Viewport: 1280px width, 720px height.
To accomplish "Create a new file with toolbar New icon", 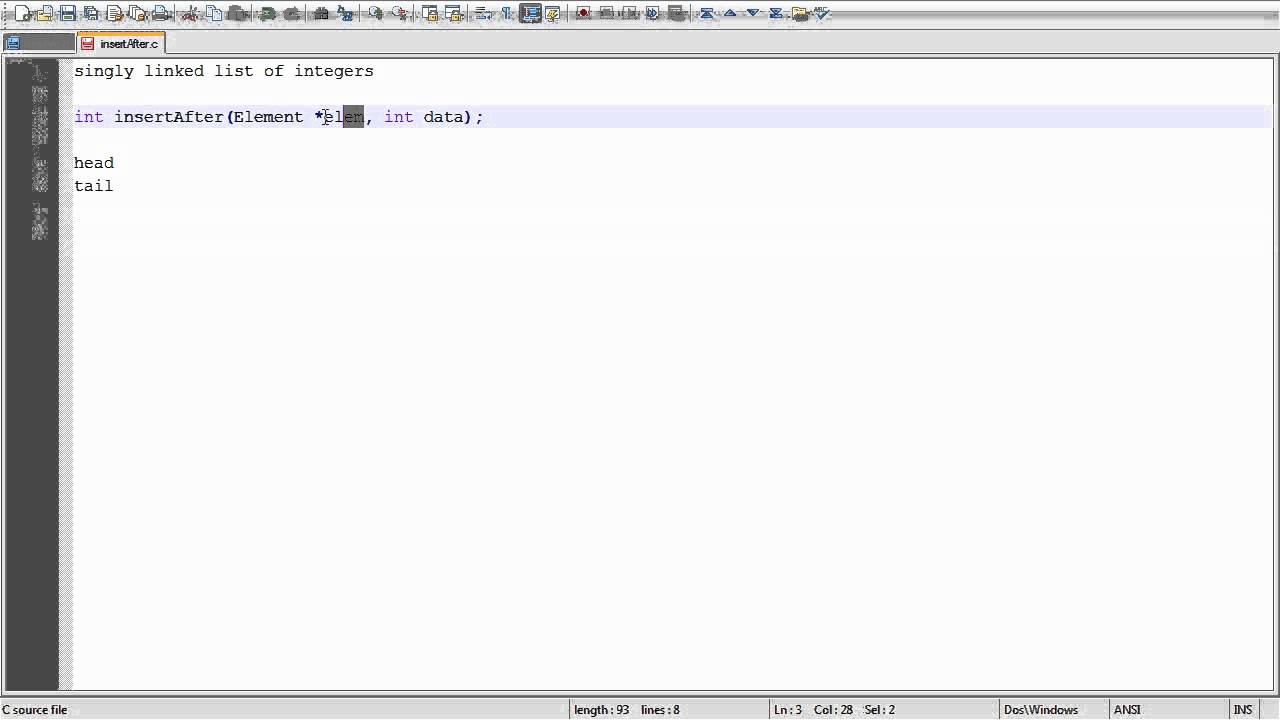I will [22, 13].
